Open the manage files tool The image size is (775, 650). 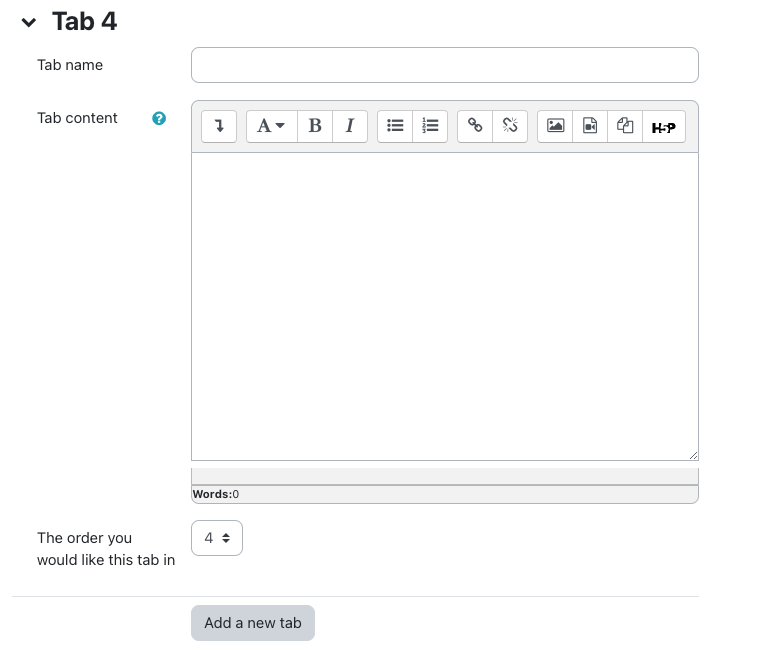(x=625, y=126)
